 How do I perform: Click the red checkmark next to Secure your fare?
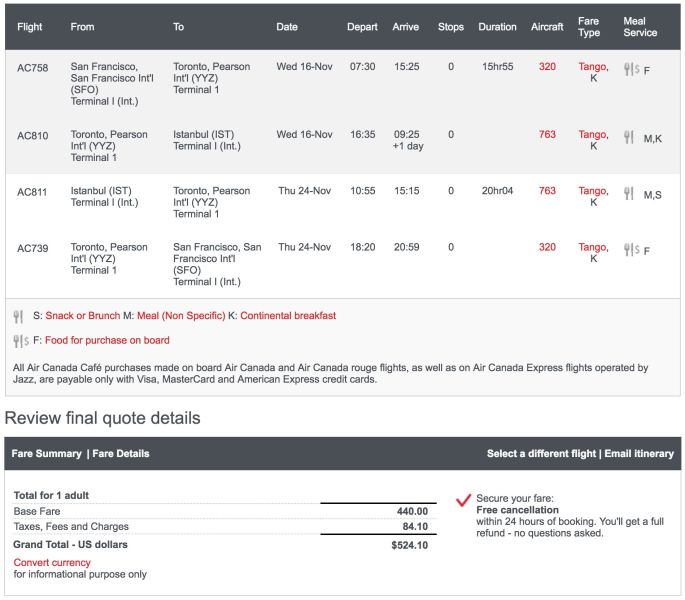464,500
